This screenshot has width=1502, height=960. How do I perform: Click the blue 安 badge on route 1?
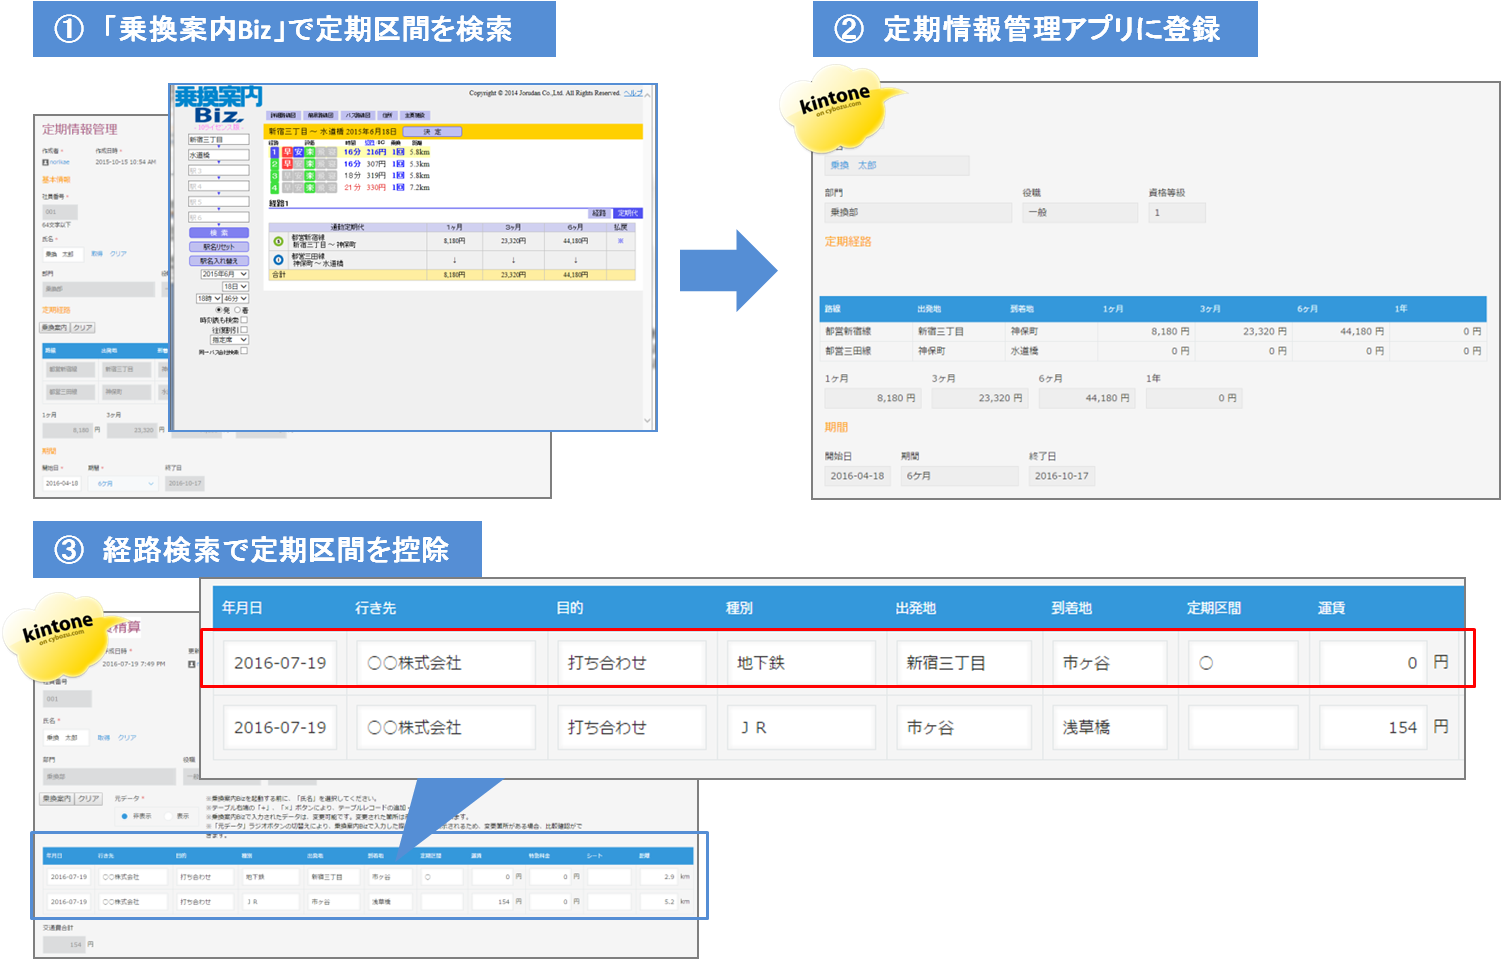click(x=298, y=152)
